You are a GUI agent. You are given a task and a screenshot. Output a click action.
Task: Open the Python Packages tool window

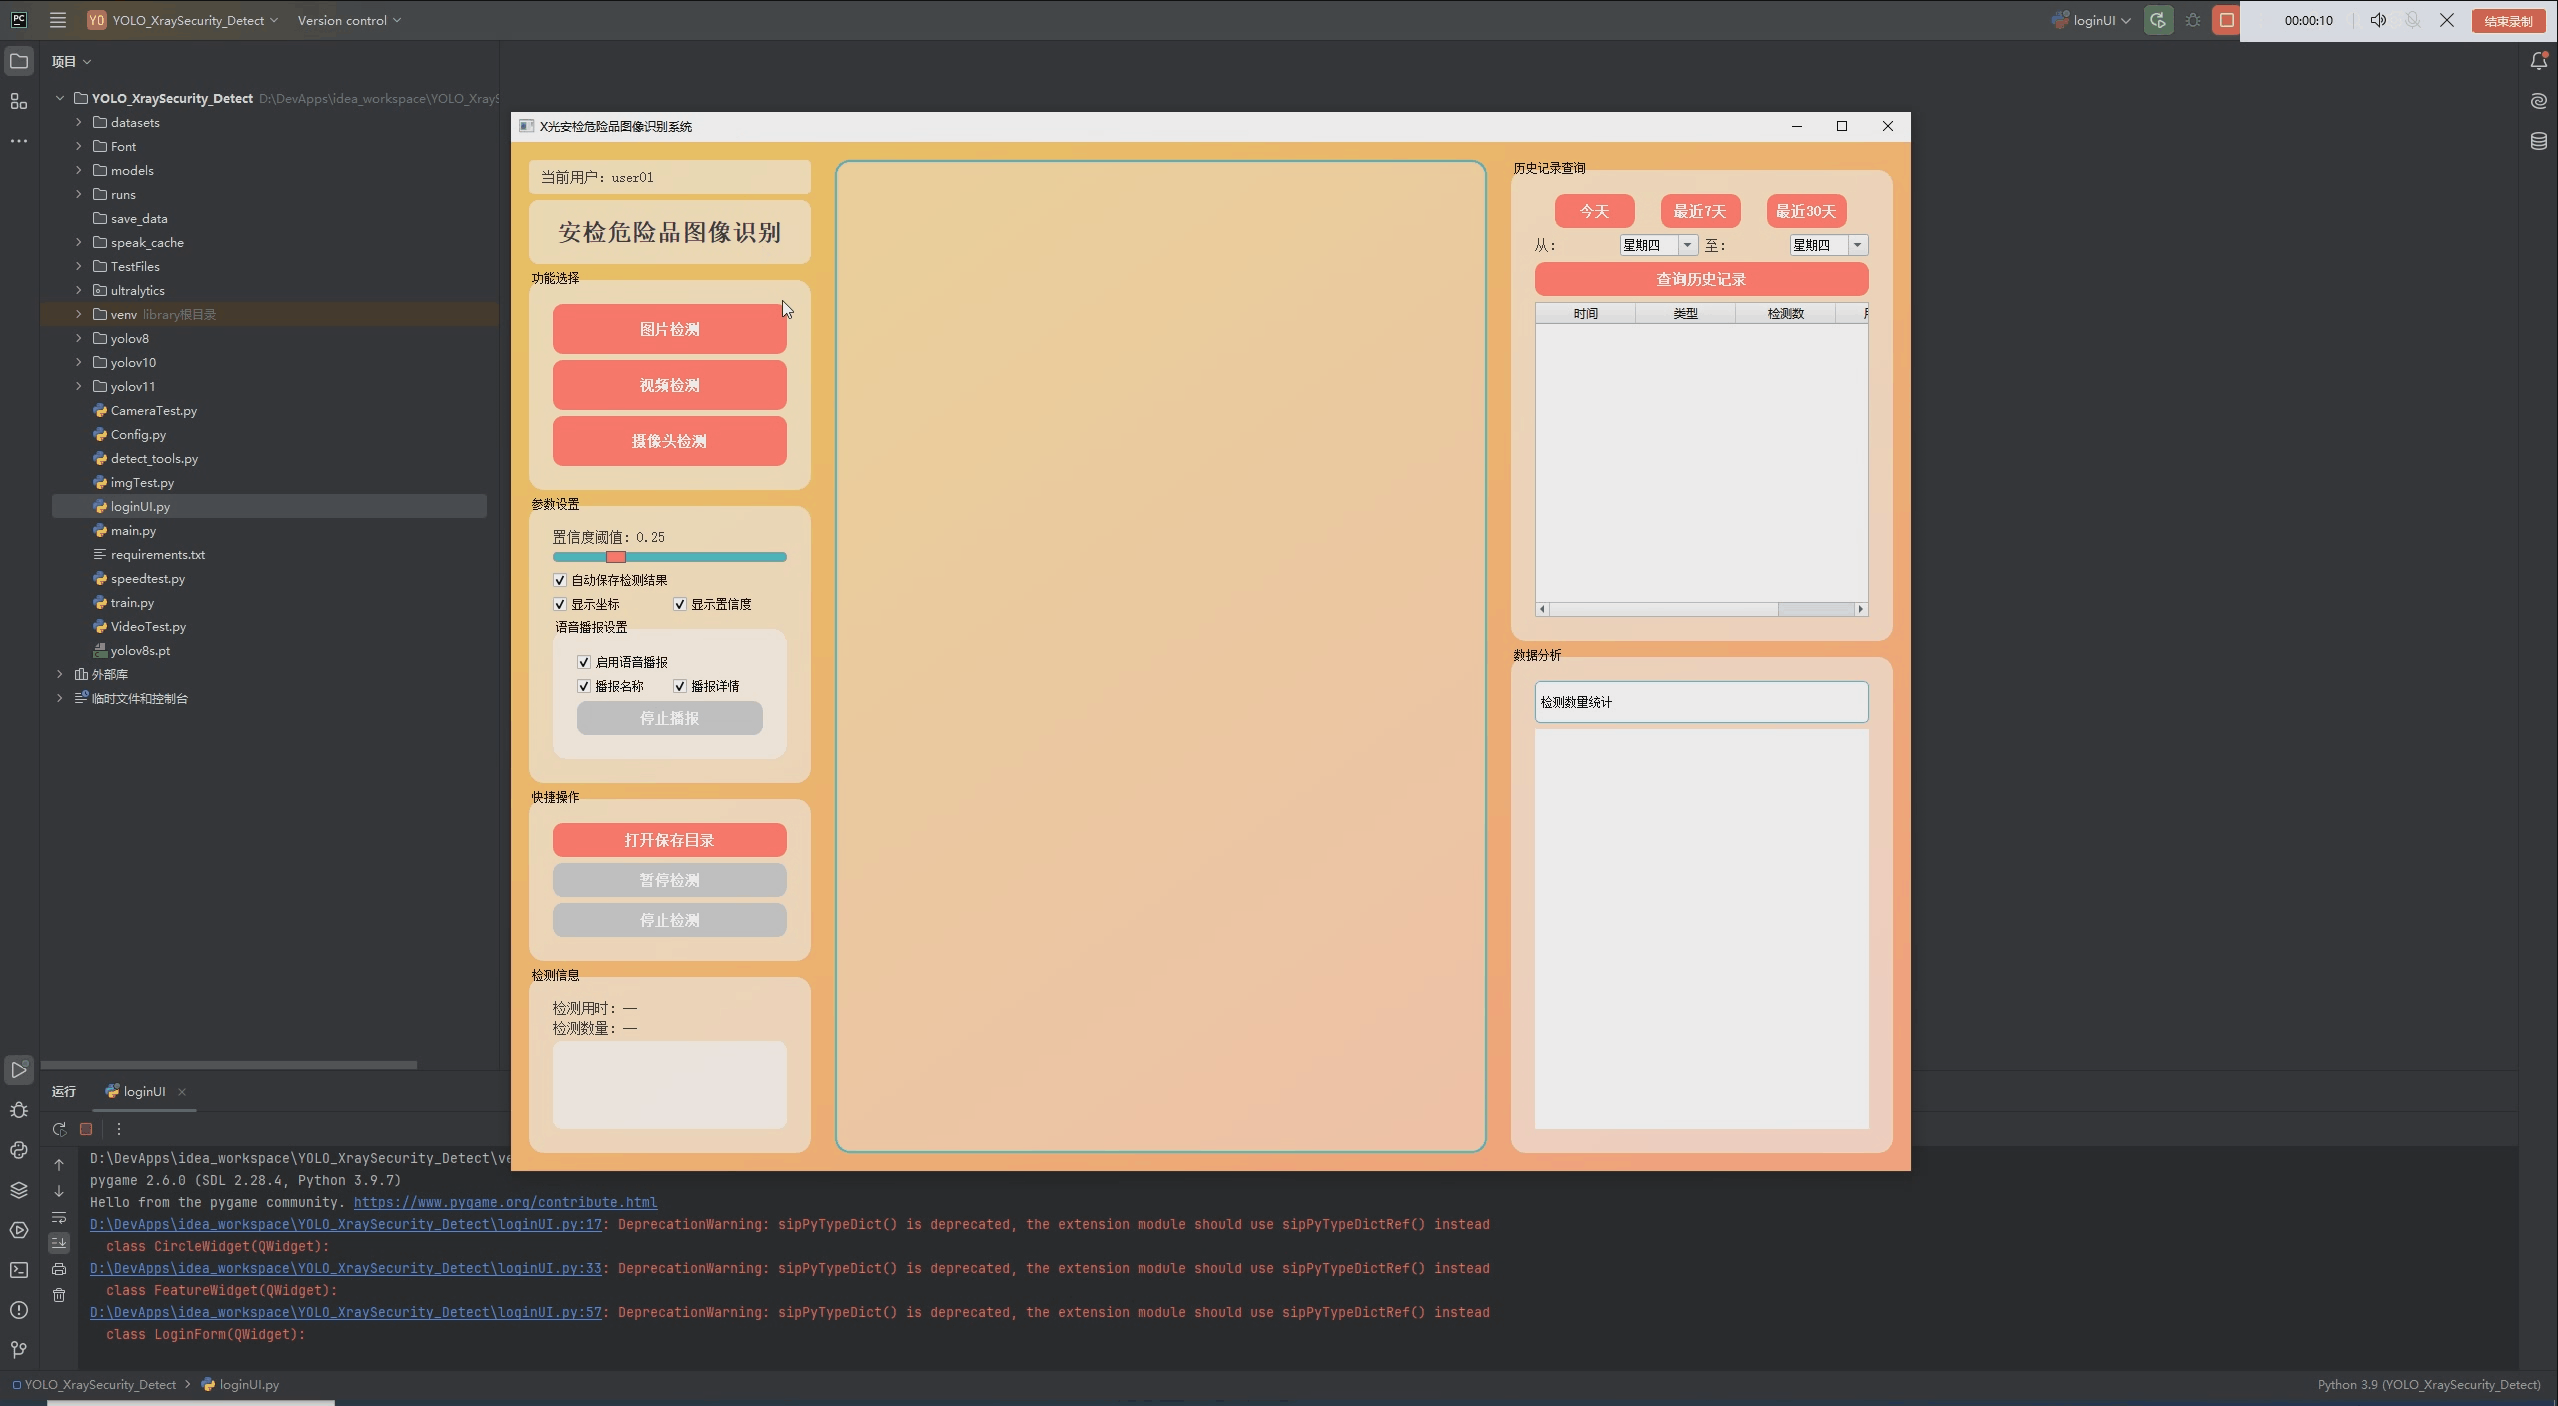pyautogui.click(x=19, y=1190)
